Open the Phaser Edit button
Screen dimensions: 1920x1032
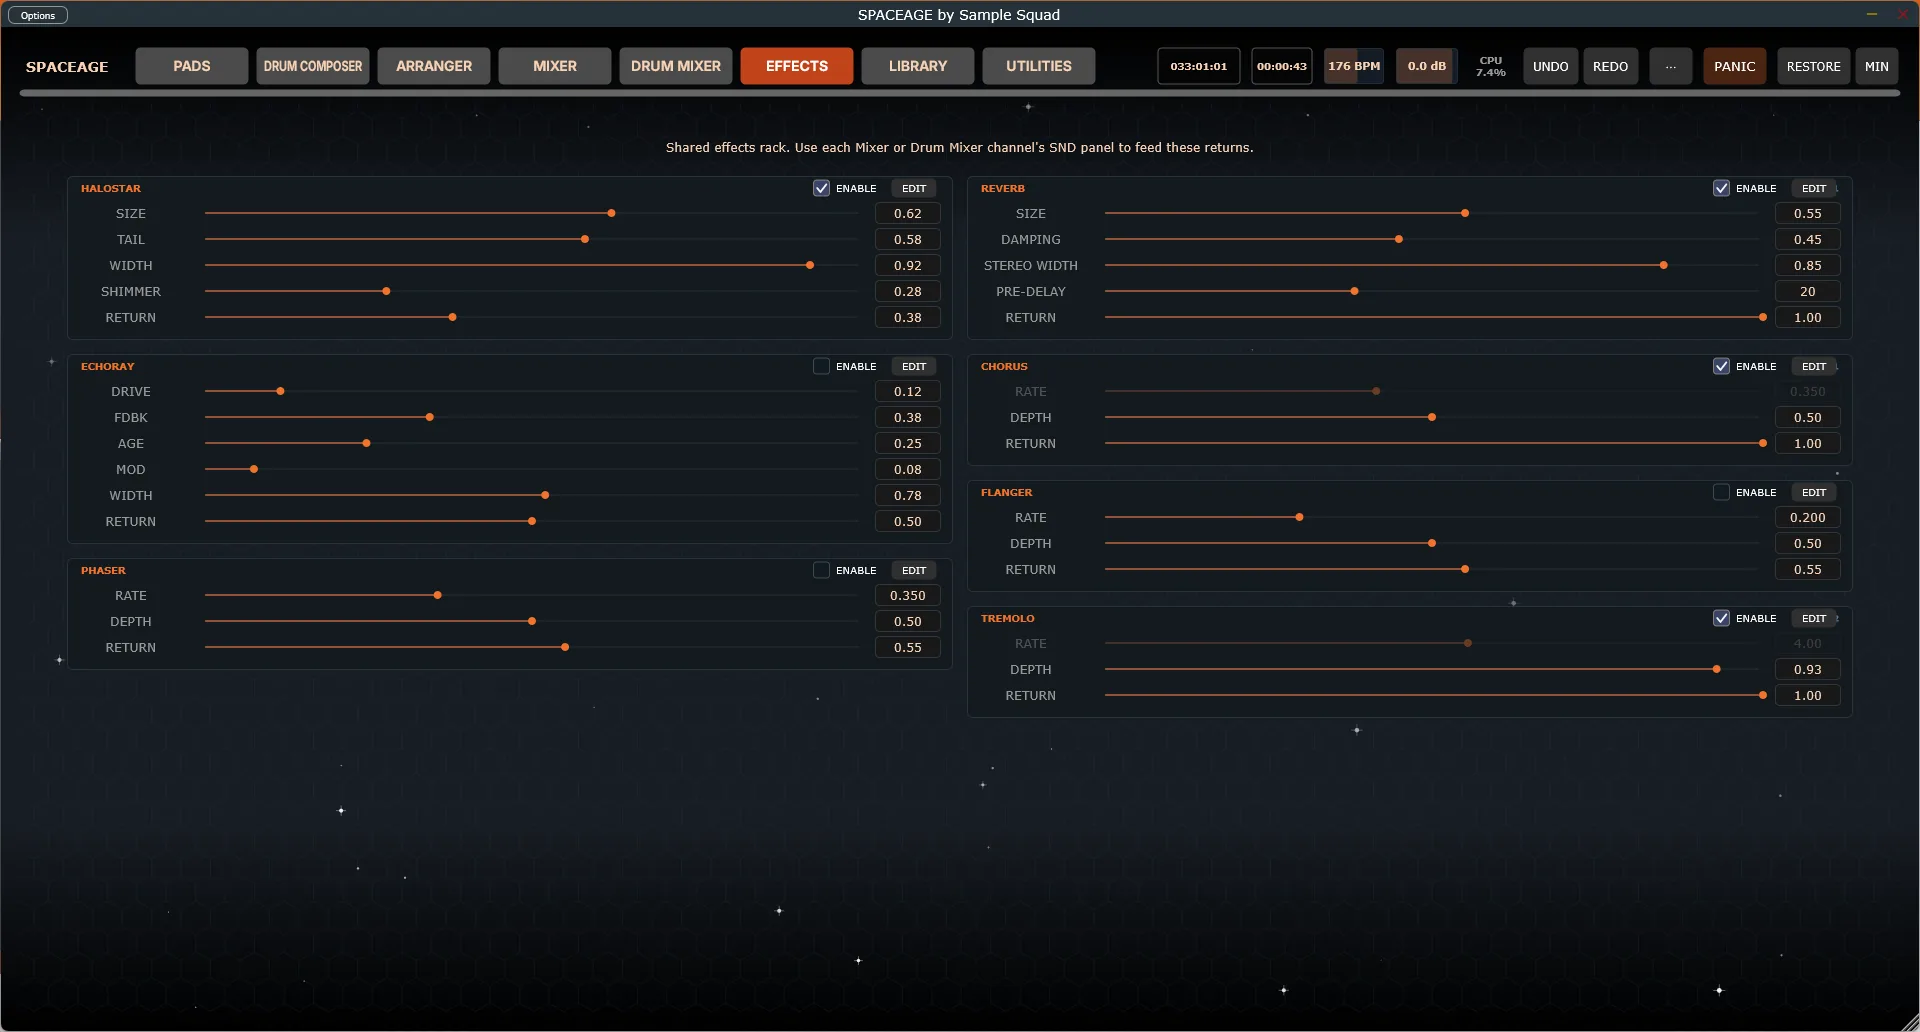[914, 570]
